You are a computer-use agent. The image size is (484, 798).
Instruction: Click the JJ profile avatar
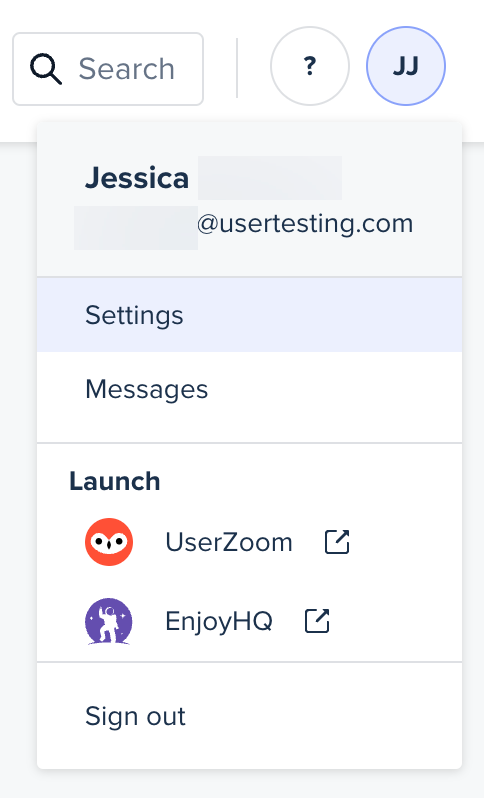pyautogui.click(x=406, y=66)
